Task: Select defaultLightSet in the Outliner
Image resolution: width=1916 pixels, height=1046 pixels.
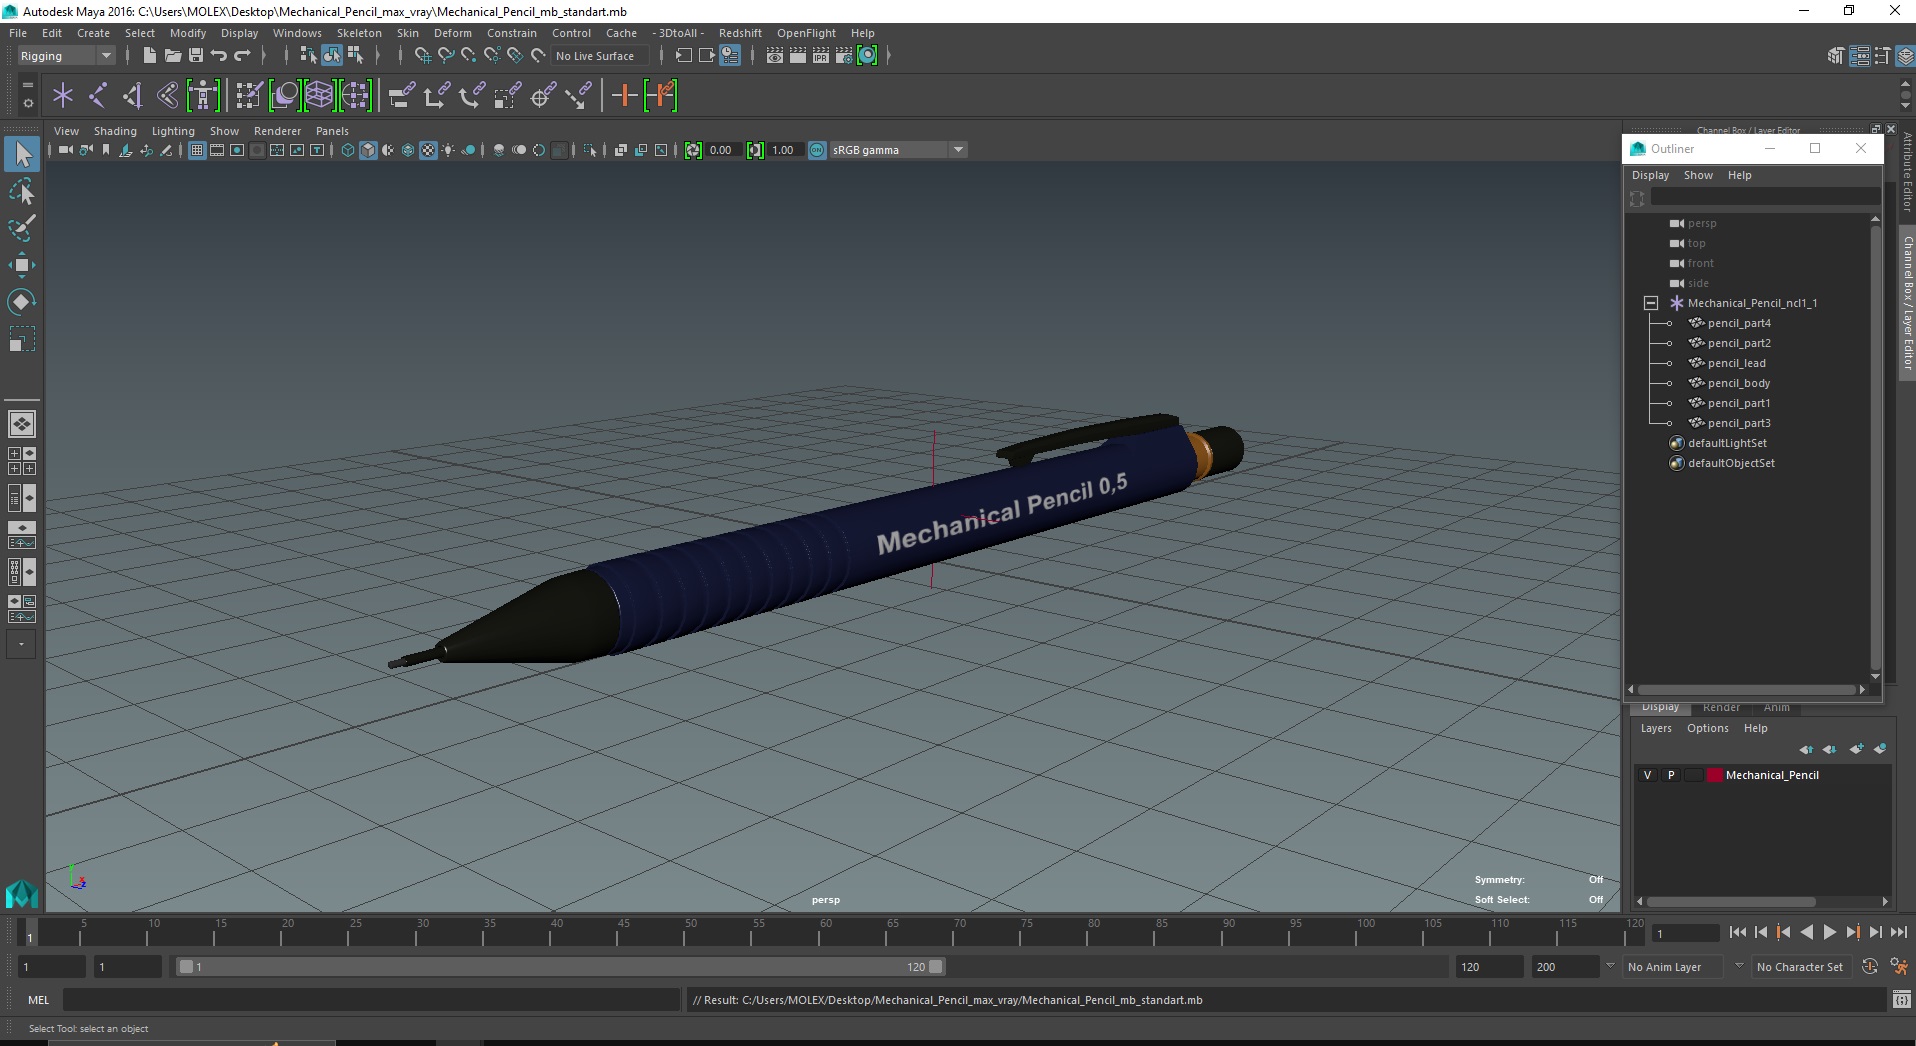Action: click(x=1727, y=443)
